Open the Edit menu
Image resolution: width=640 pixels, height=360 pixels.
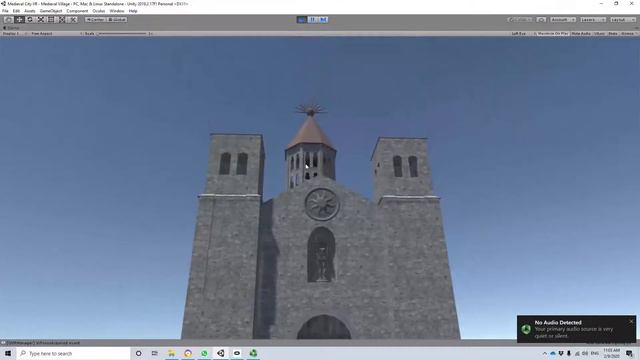click(x=16, y=11)
